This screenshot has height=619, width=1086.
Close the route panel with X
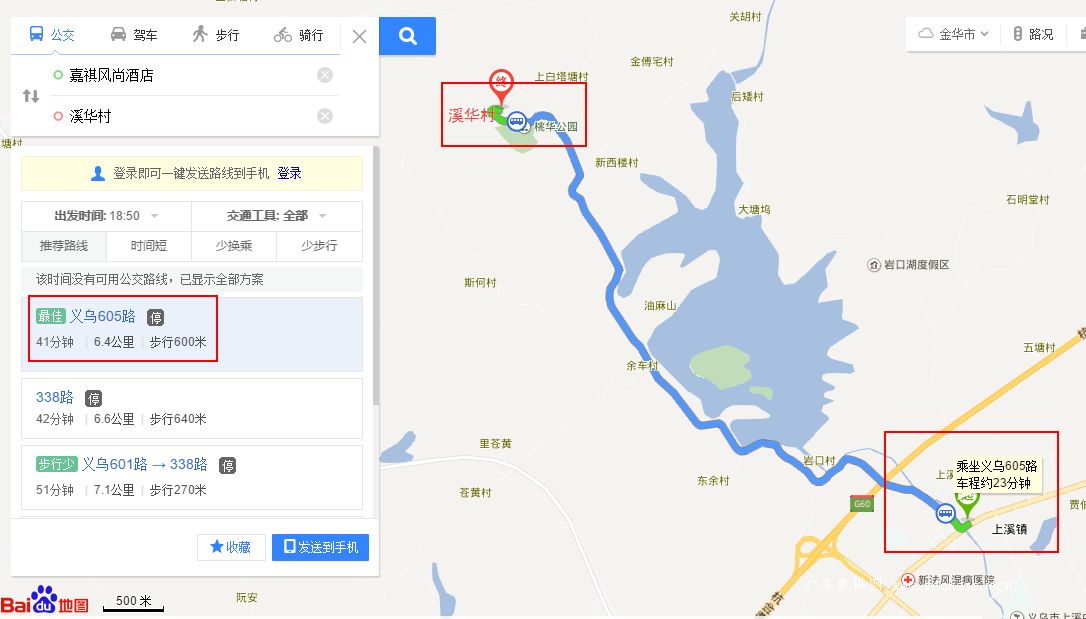coord(359,36)
